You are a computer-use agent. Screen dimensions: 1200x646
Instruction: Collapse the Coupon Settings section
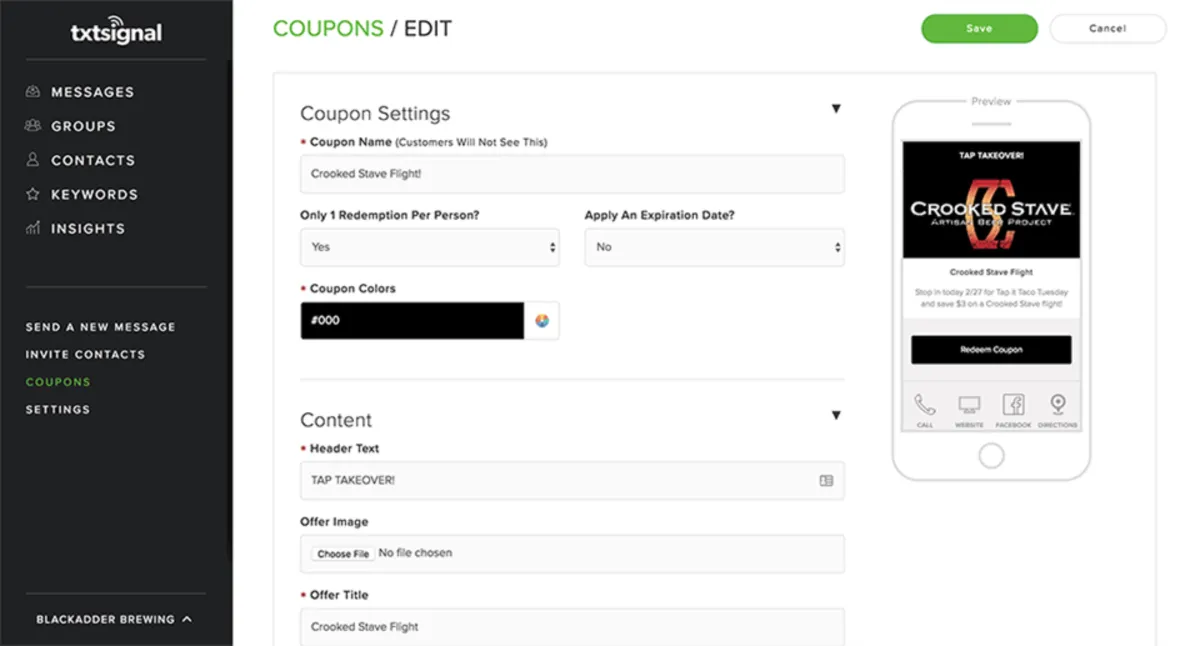[836, 109]
